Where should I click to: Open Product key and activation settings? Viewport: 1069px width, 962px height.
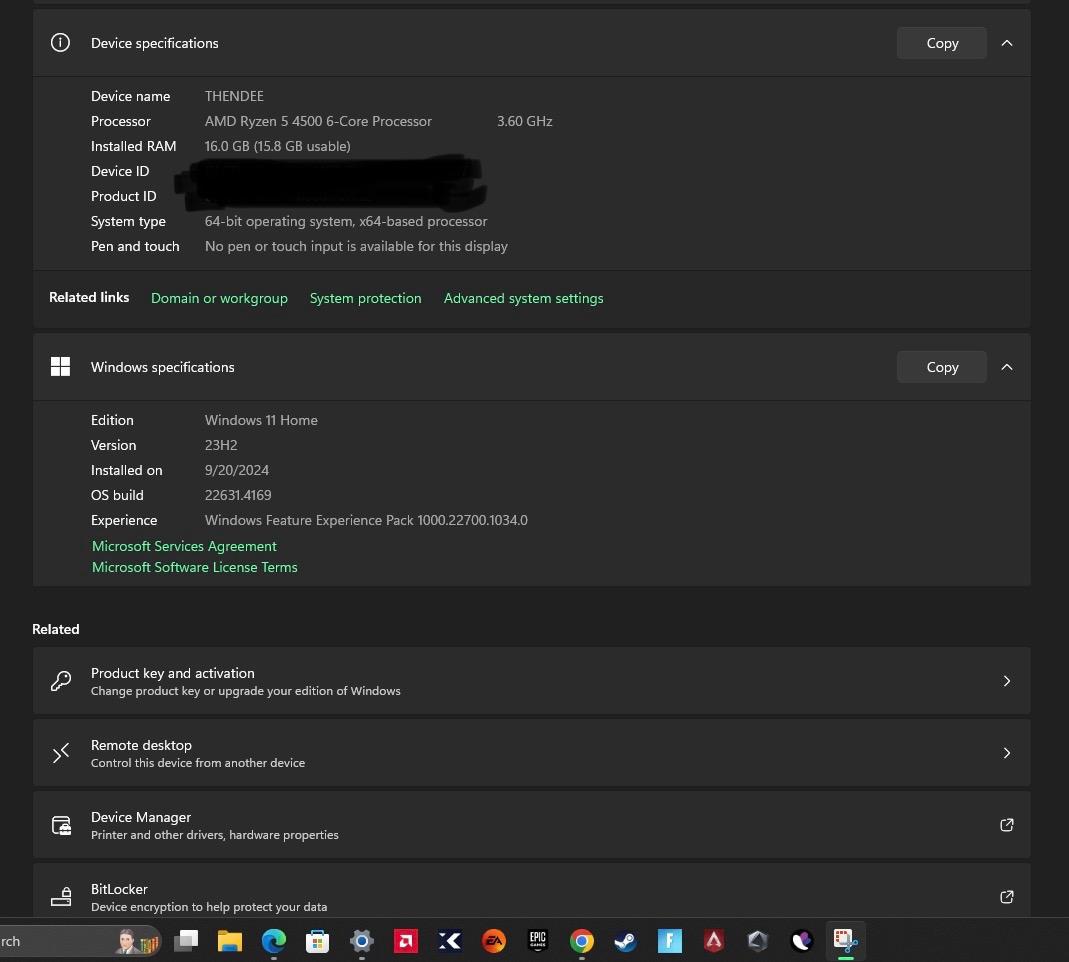pyautogui.click(x=531, y=681)
